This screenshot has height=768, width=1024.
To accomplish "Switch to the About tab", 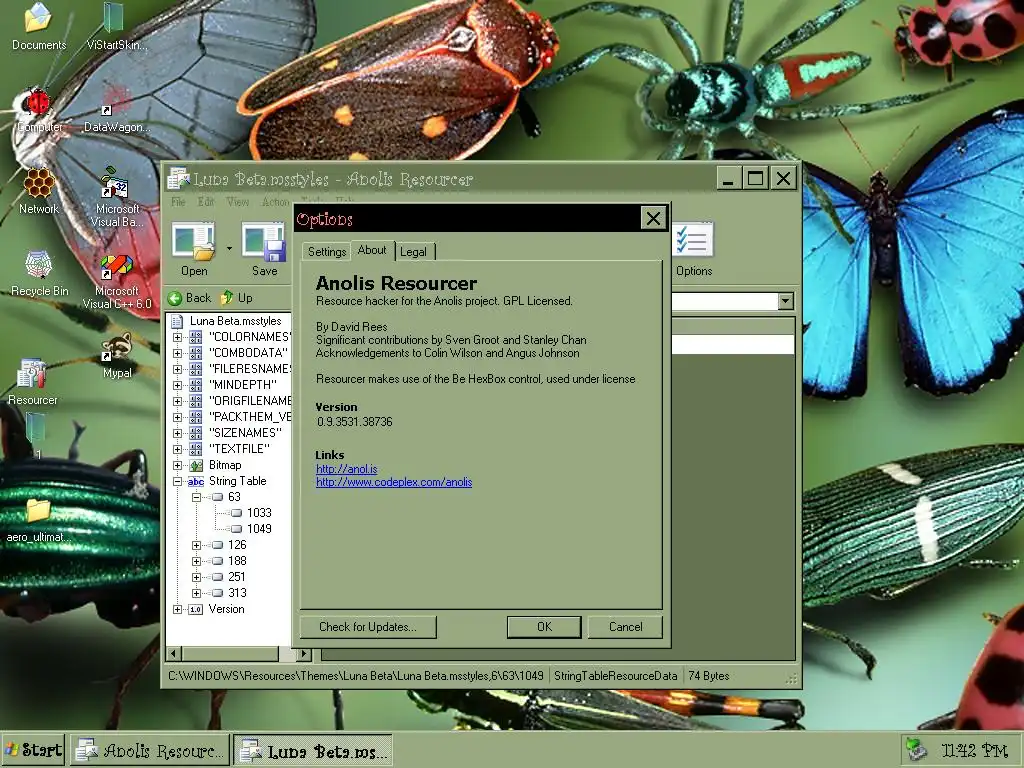I will [x=372, y=250].
